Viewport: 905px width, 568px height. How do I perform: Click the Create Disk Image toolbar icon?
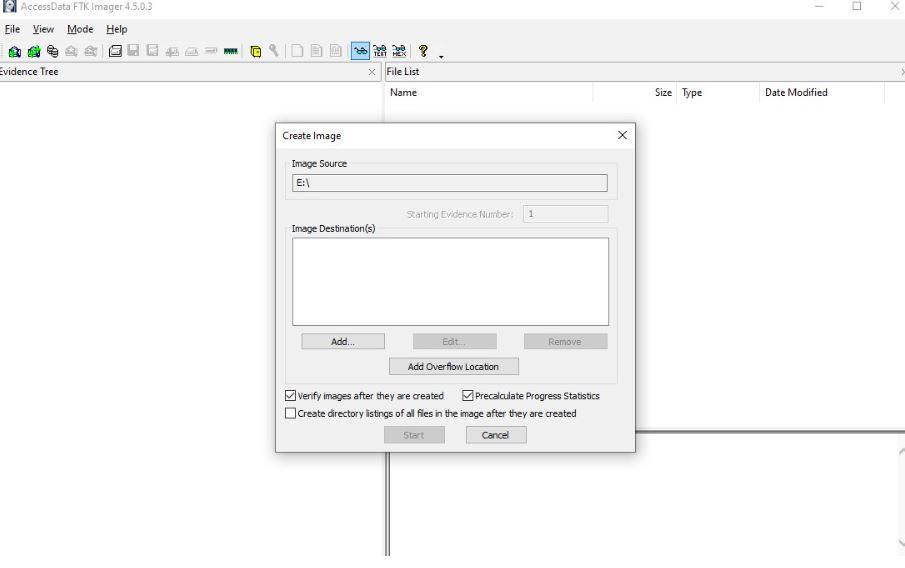(x=115, y=51)
